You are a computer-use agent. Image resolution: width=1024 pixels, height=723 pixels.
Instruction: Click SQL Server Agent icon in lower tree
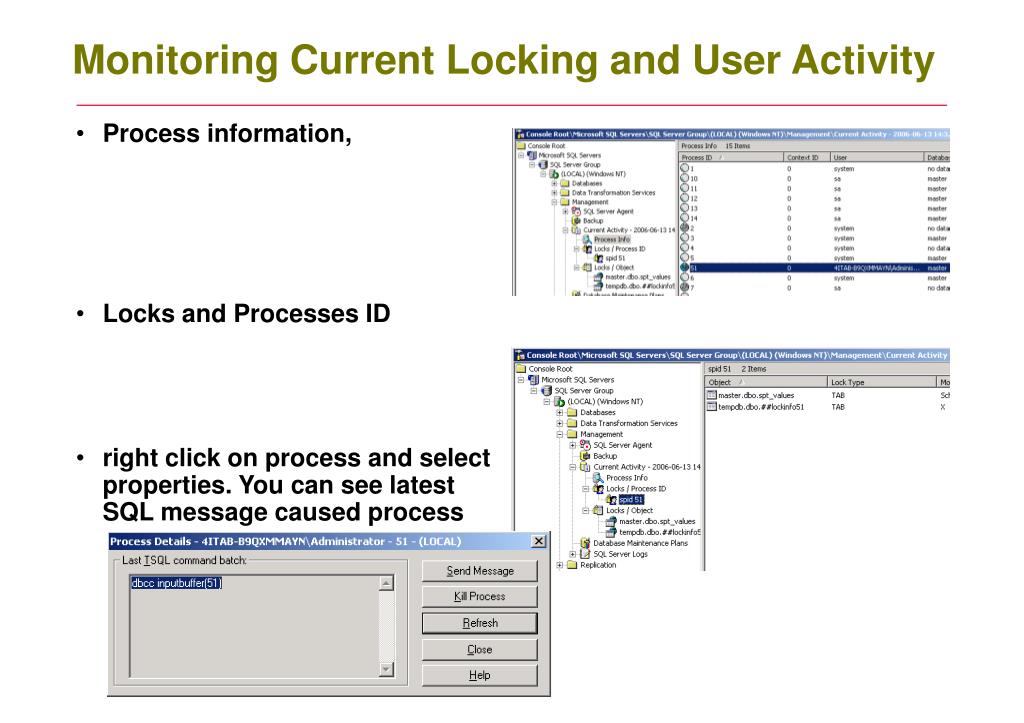(x=583, y=445)
